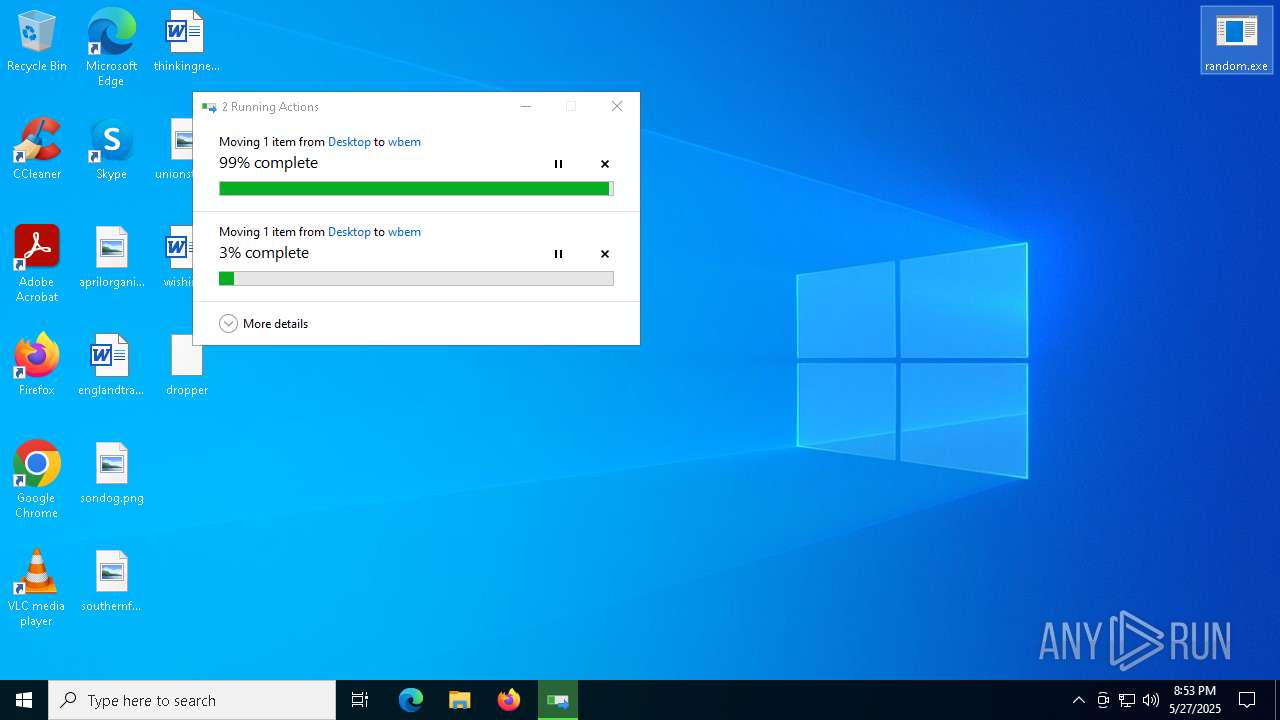The height and width of the screenshot is (720, 1280).
Task: Select the VLC media player shortcut
Action: click(37, 588)
